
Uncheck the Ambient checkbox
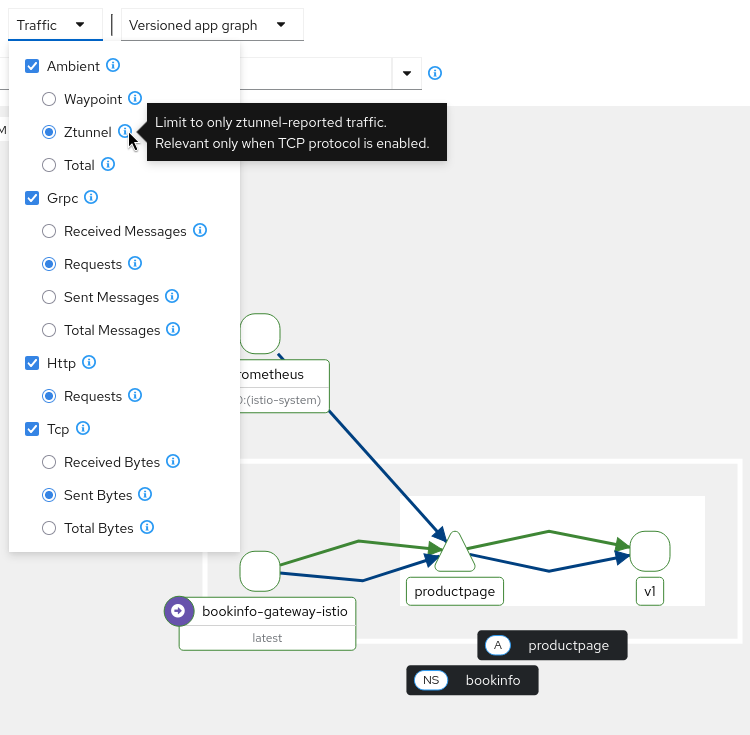[x=32, y=66]
